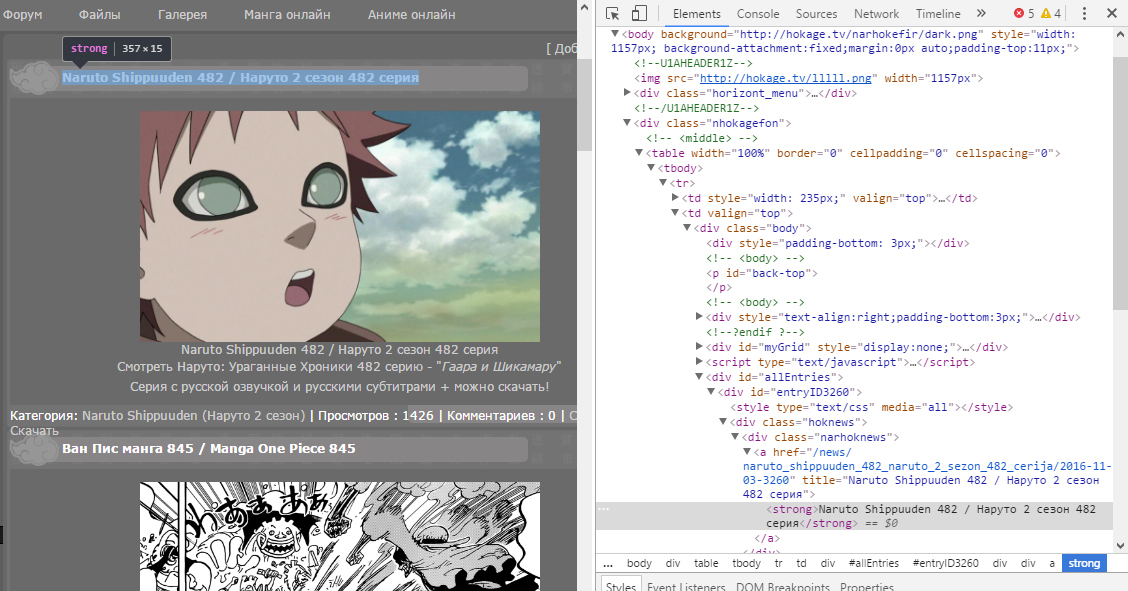Click the yellow warning count indicator

(1051, 14)
